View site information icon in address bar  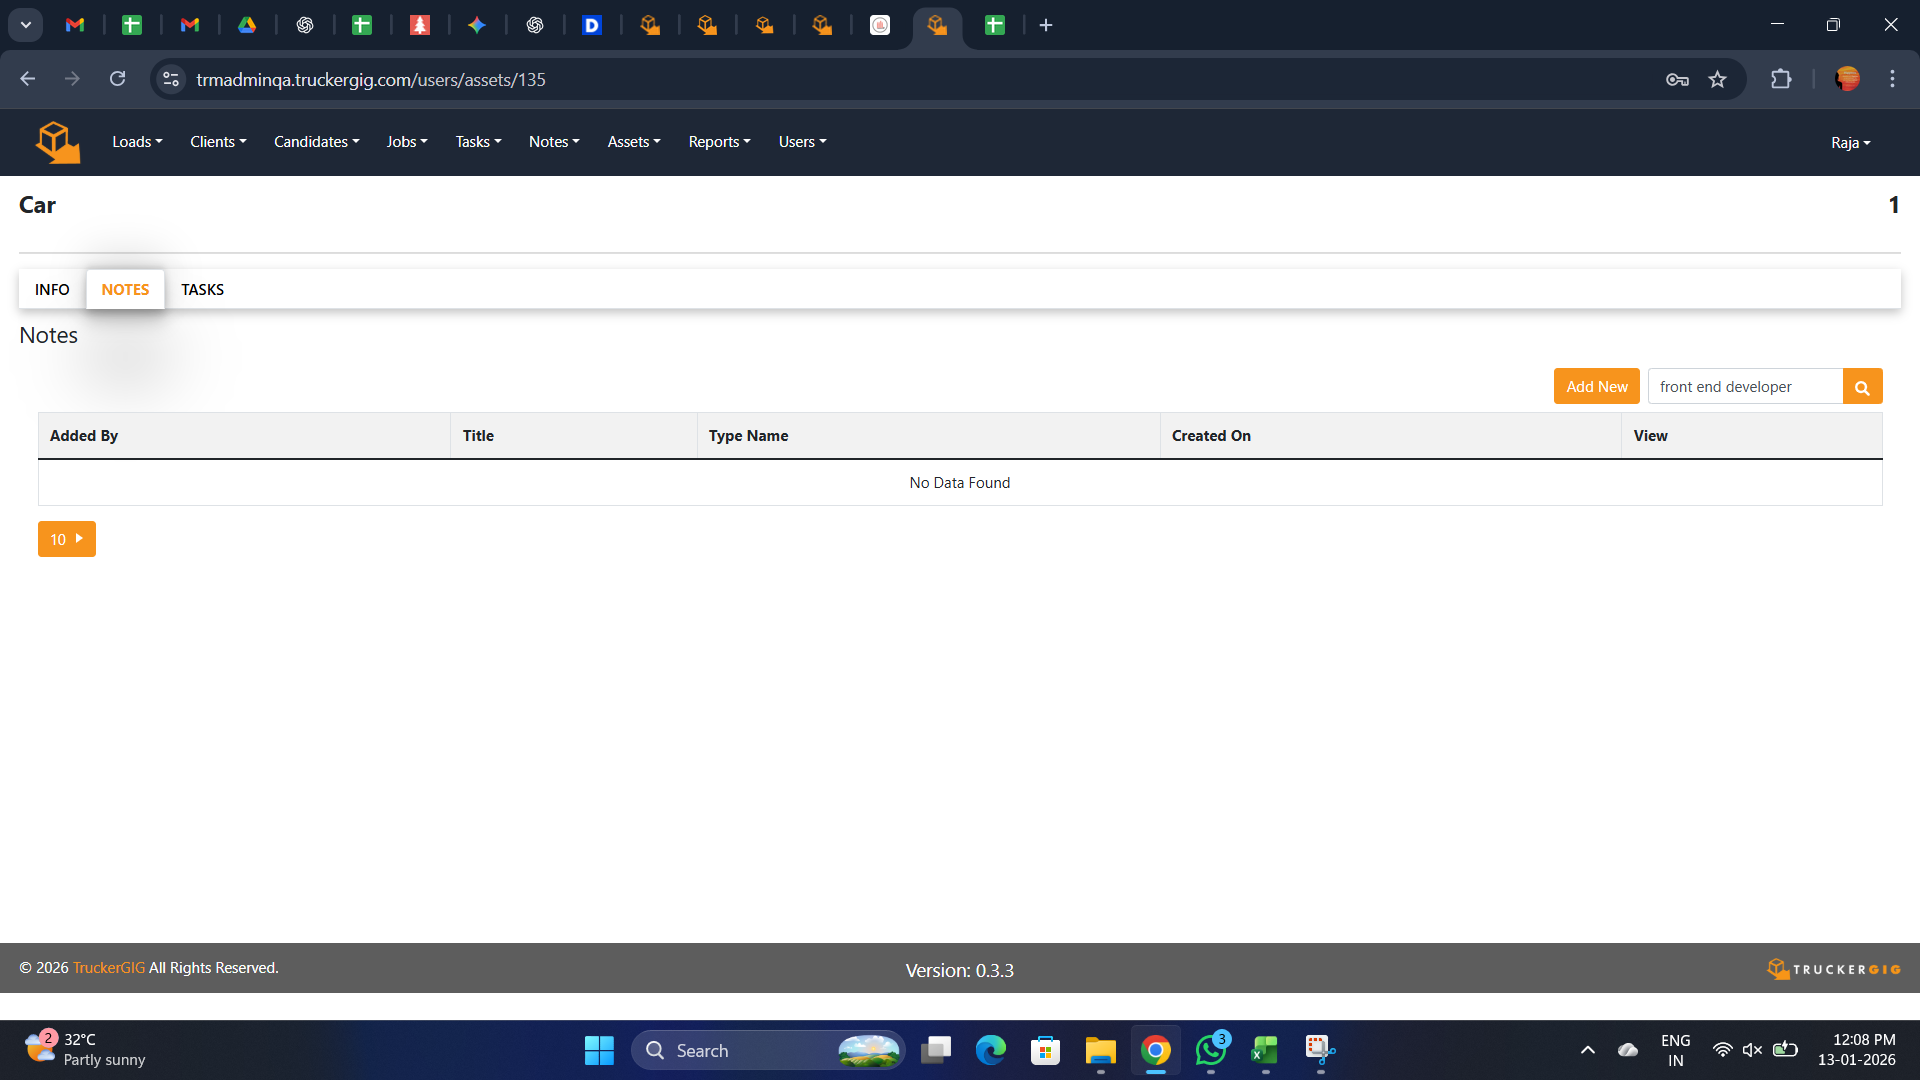click(171, 80)
